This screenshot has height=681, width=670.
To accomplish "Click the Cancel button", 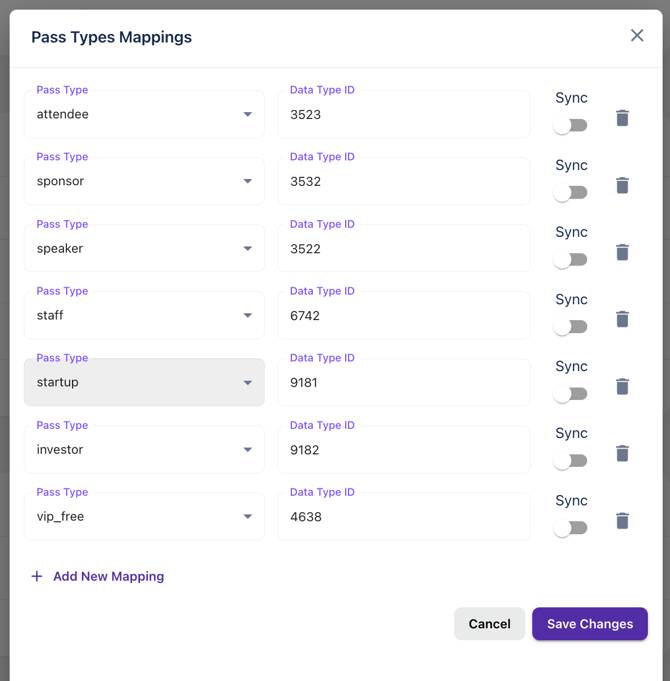I will tap(489, 624).
